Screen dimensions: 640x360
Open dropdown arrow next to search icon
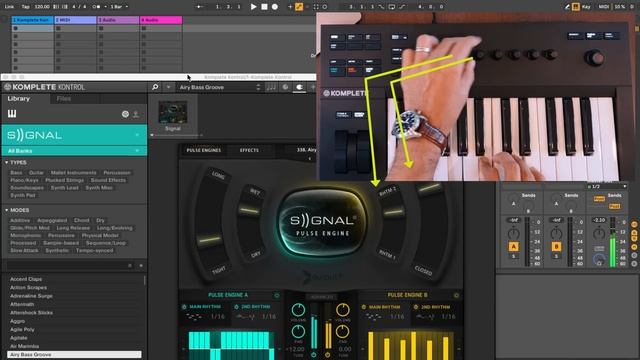point(168,87)
